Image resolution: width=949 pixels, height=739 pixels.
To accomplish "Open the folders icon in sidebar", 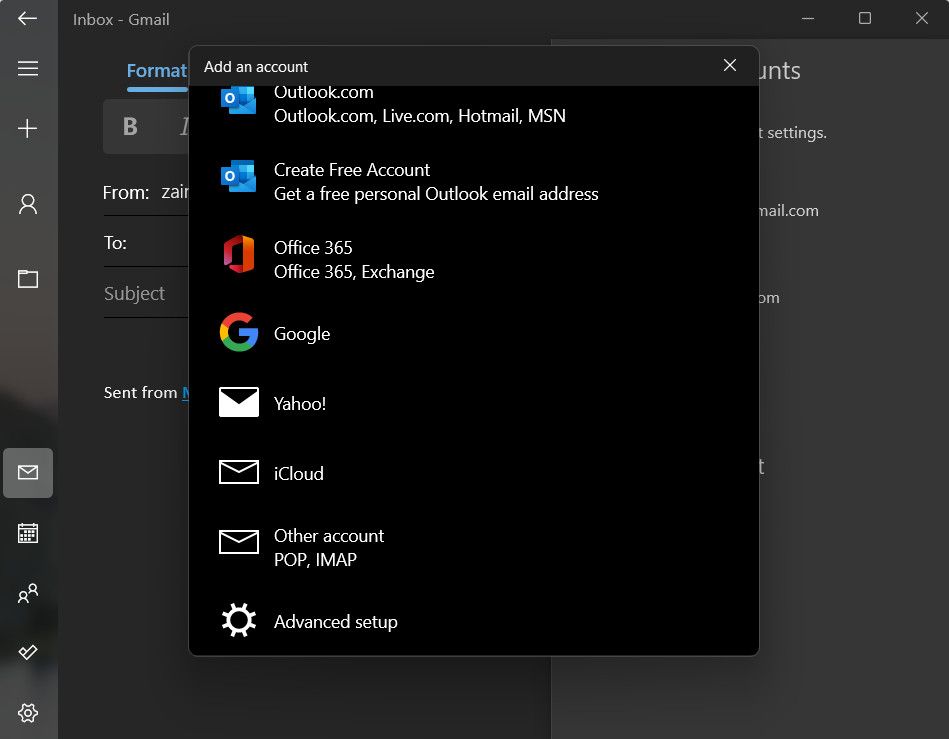I will (x=28, y=278).
